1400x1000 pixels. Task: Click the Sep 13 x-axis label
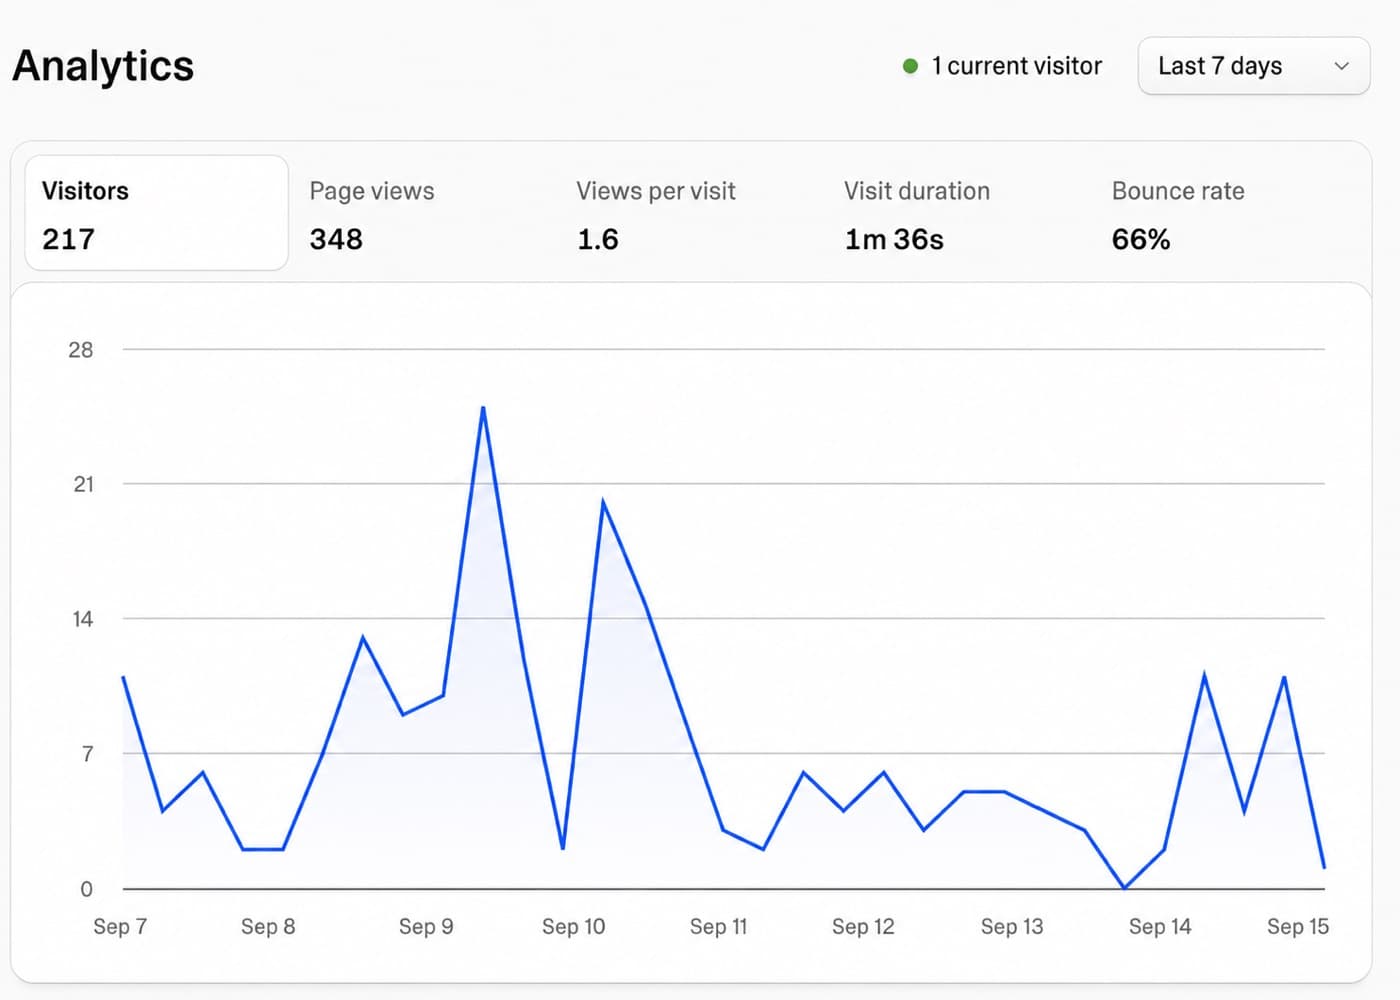(x=1012, y=927)
